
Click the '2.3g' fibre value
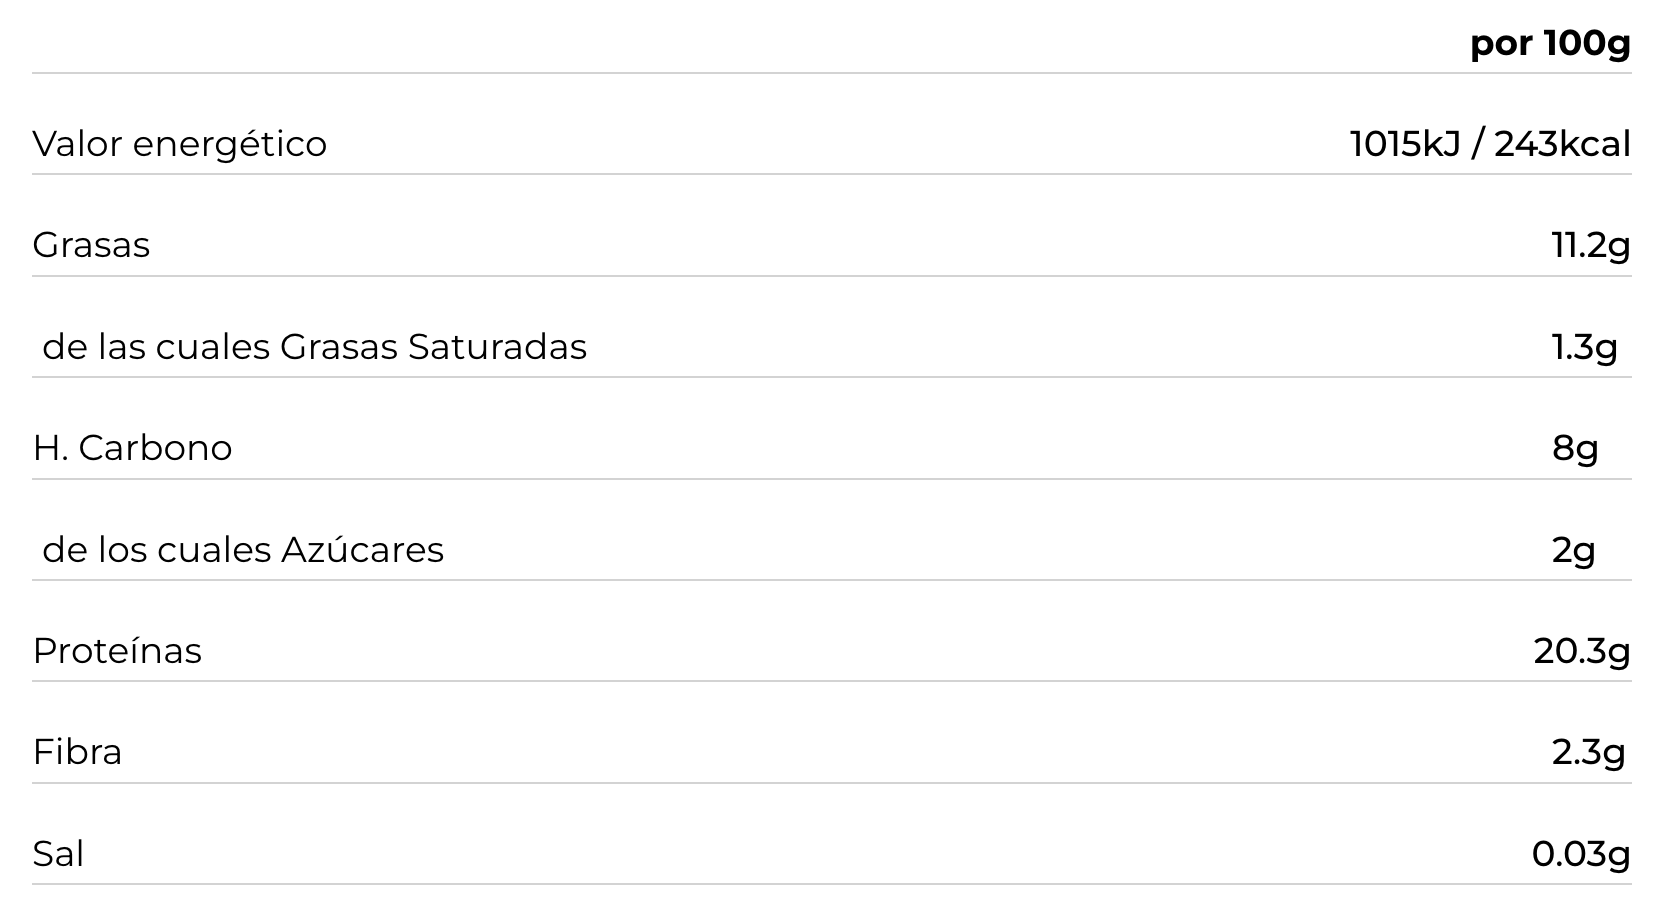(x=1588, y=752)
